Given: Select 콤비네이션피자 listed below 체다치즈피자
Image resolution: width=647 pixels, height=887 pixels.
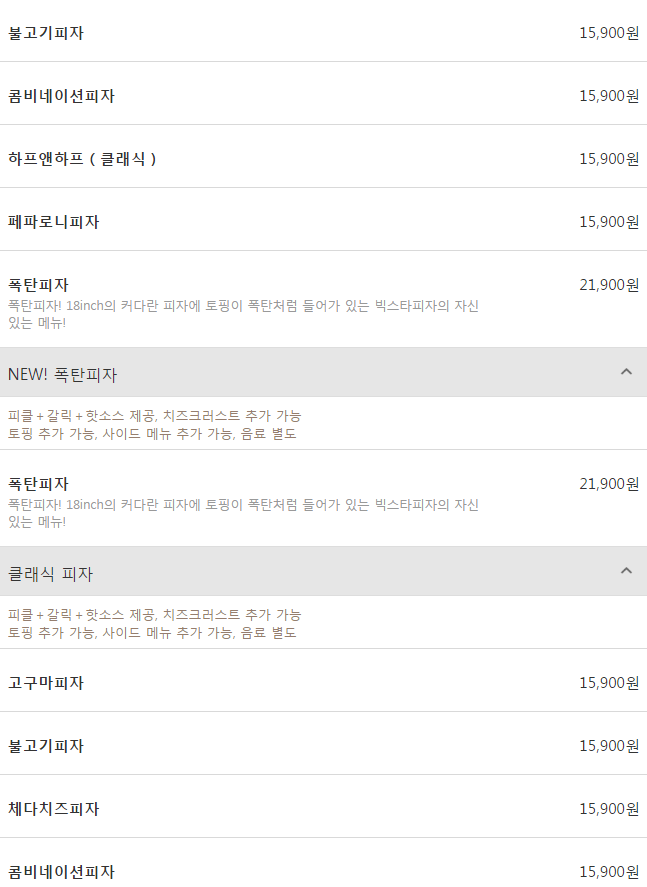Looking at the screenshot, I should point(61,872).
